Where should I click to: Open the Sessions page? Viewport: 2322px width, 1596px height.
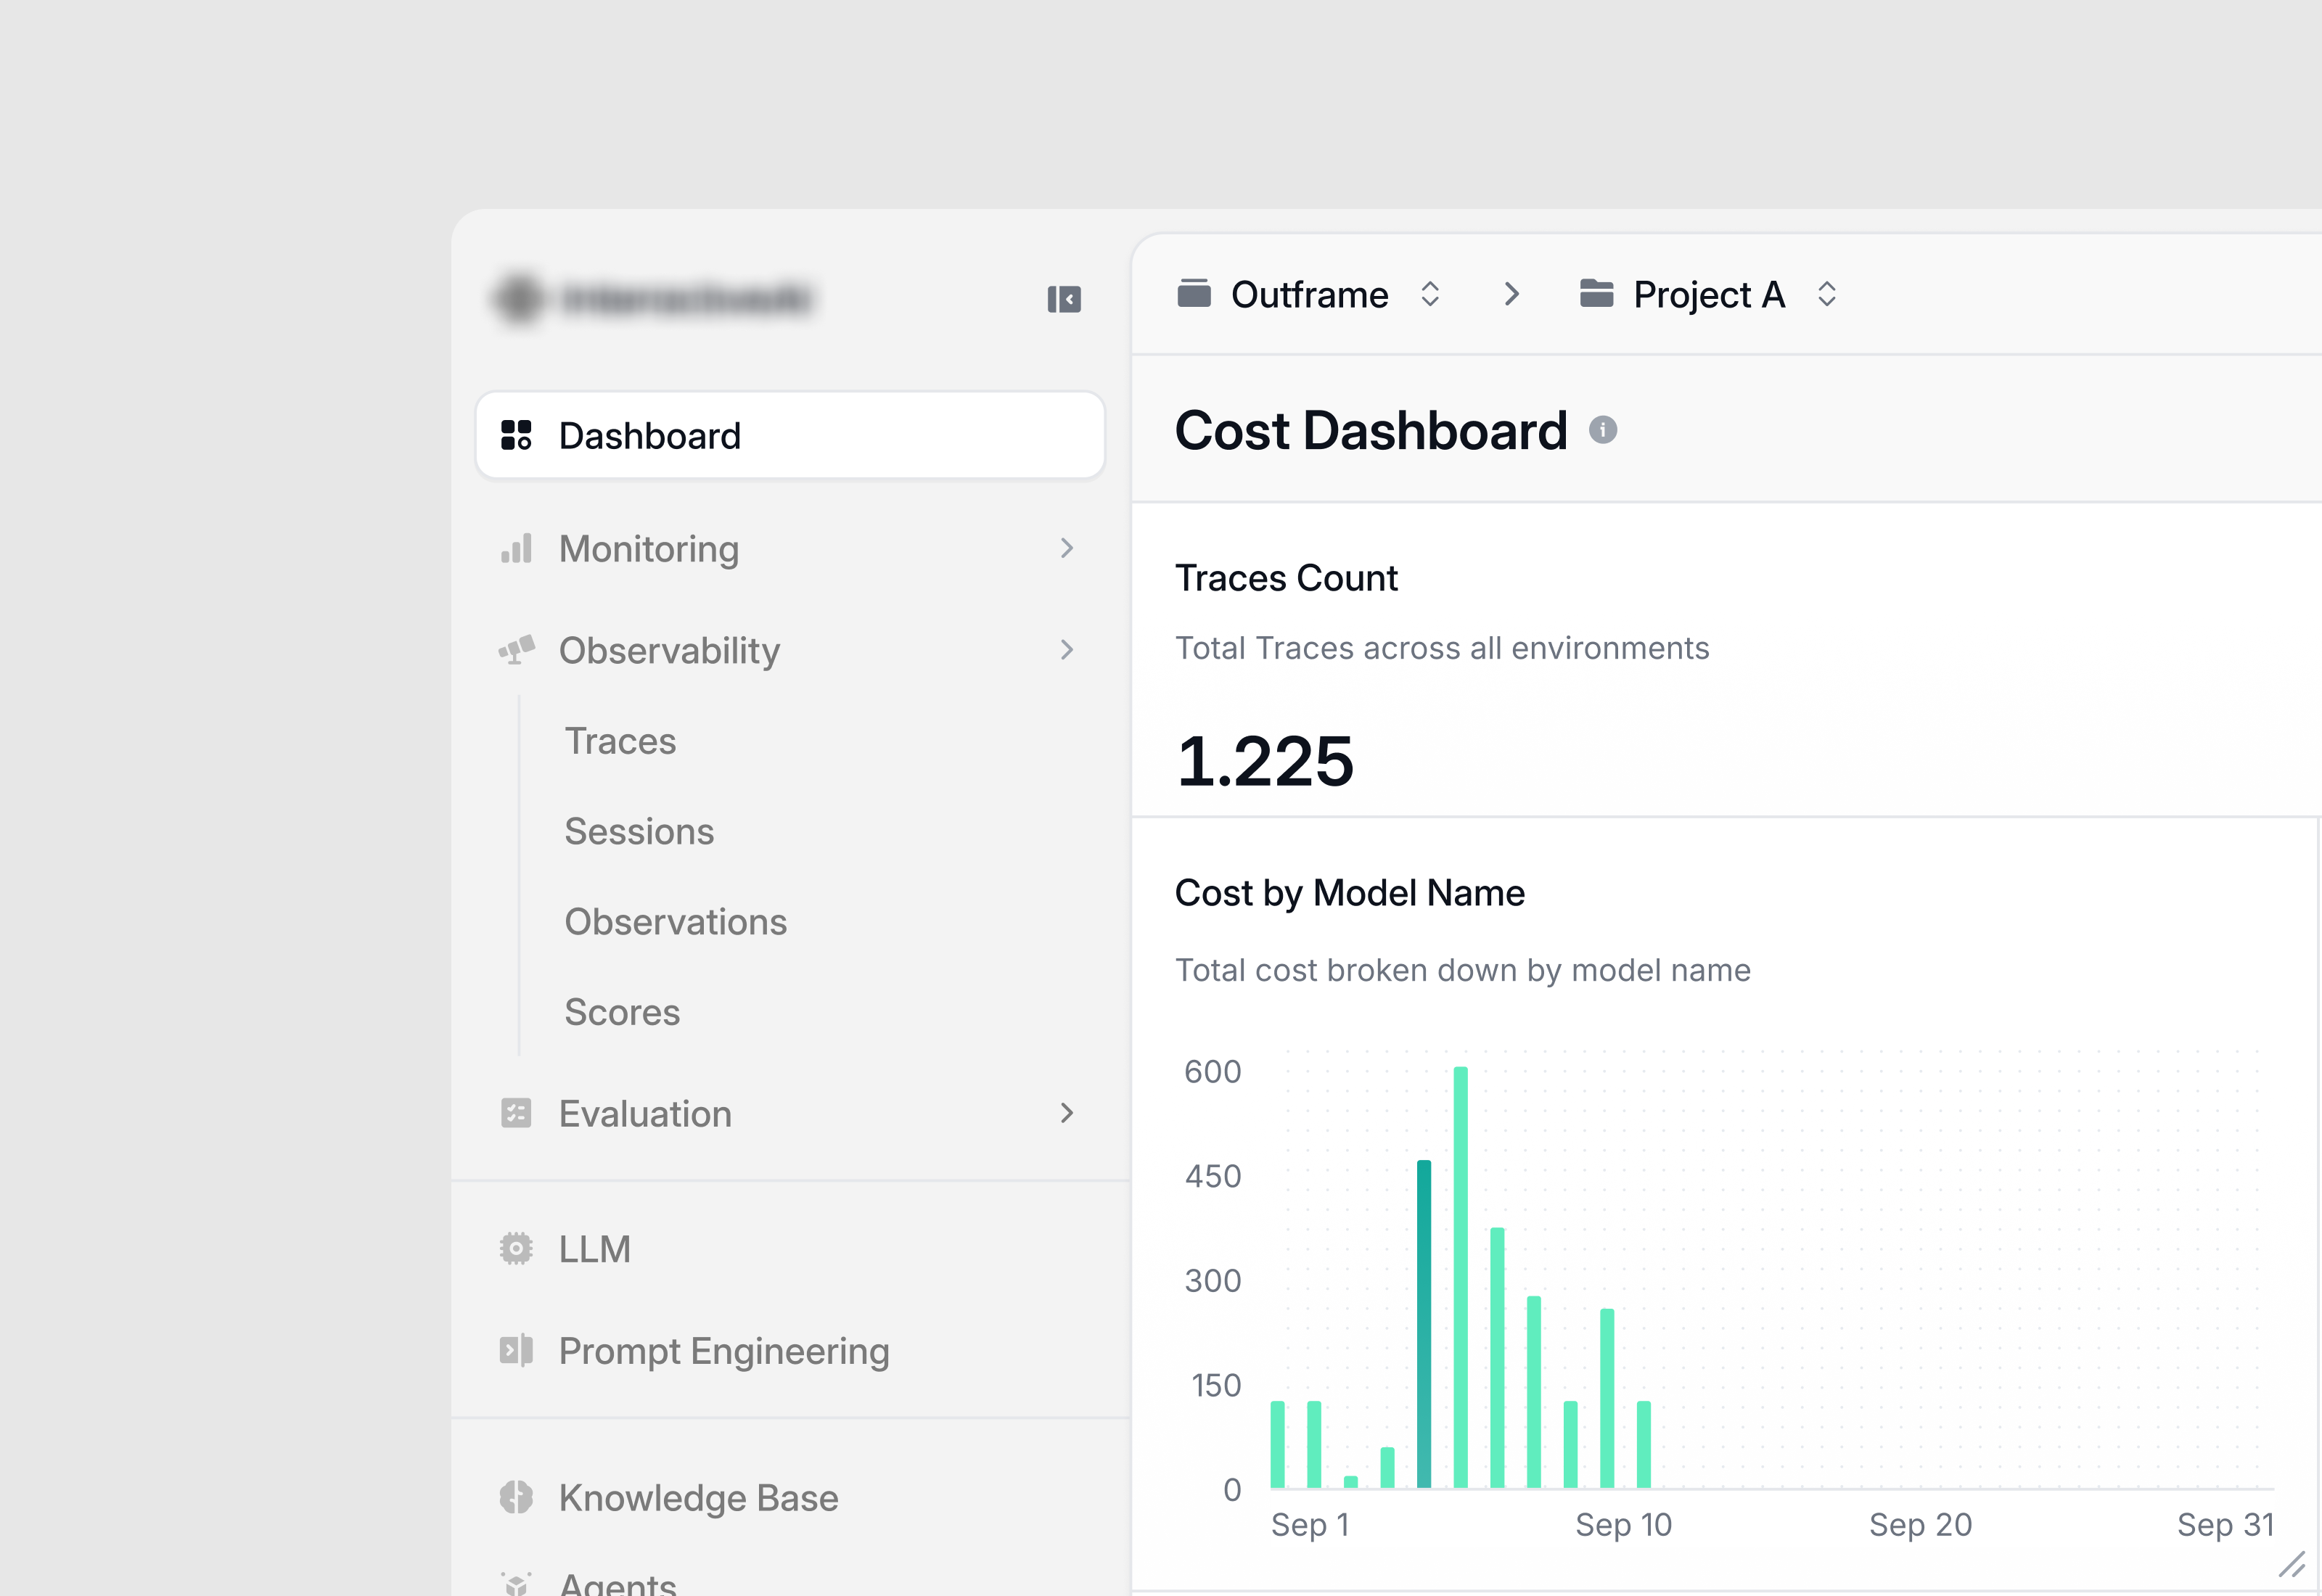coord(639,831)
